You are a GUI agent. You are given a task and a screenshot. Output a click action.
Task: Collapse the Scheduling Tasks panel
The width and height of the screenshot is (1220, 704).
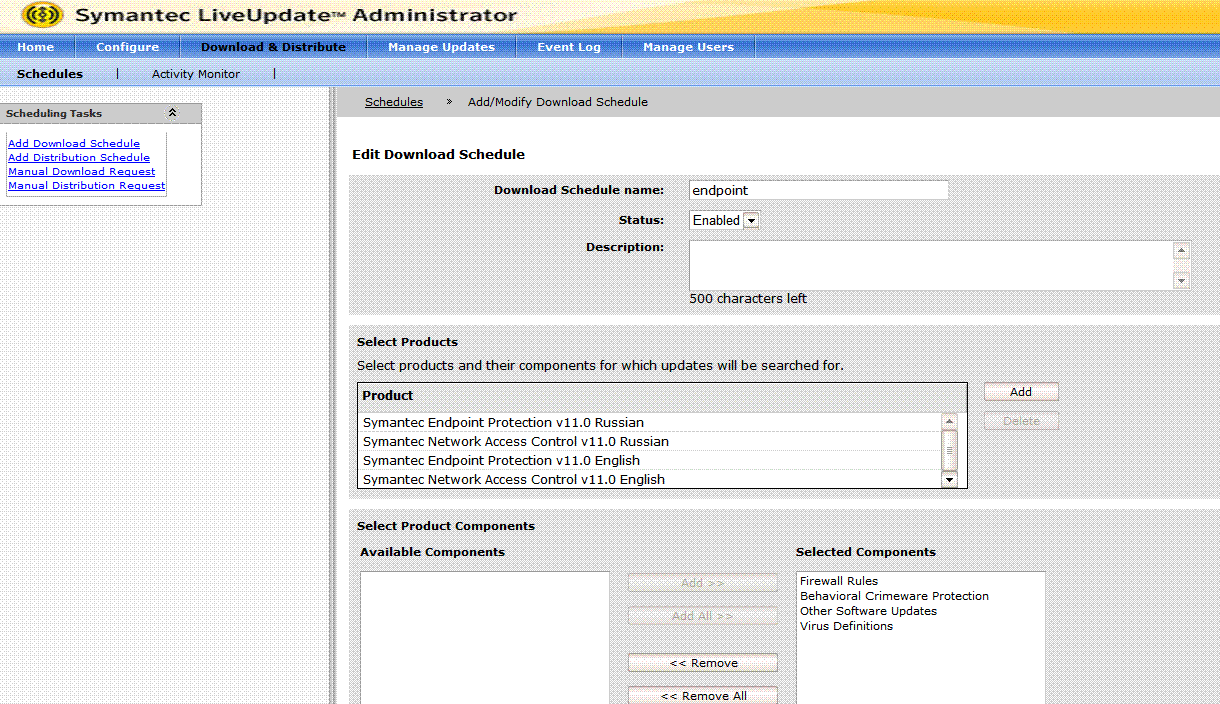tap(172, 113)
